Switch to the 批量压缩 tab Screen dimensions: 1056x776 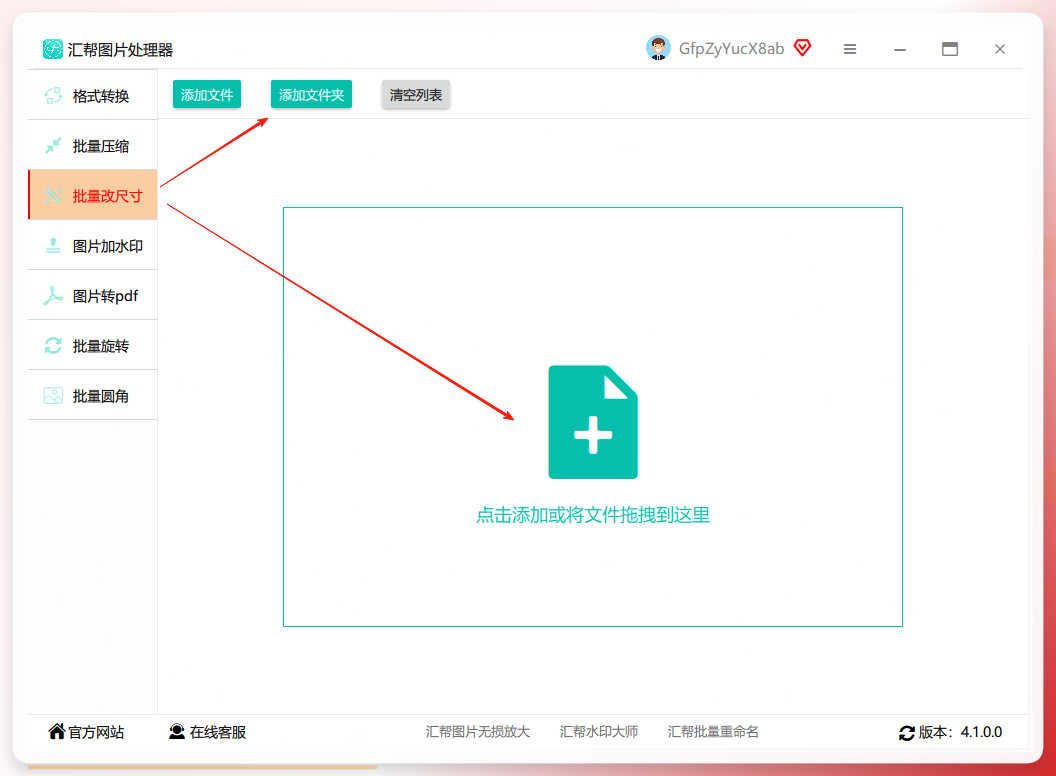(93, 146)
